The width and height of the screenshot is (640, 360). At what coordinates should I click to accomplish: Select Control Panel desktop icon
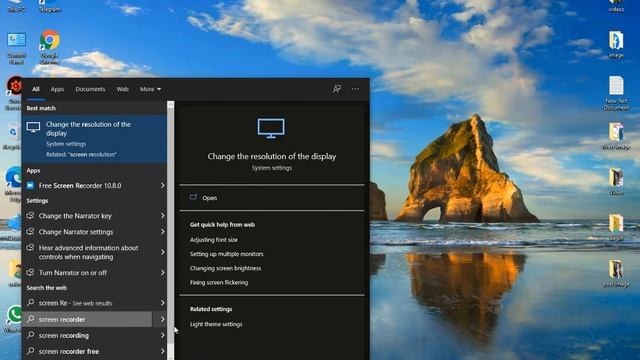(x=17, y=48)
